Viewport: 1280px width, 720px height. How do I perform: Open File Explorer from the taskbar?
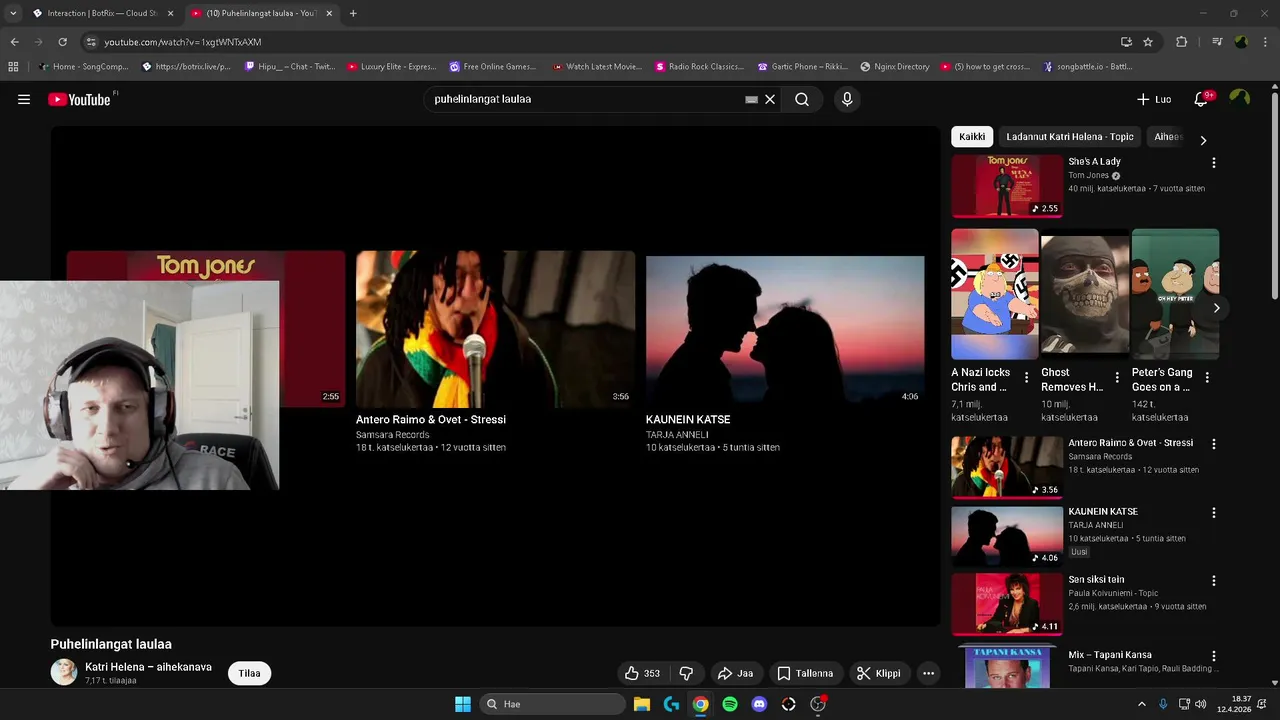click(642, 704)
